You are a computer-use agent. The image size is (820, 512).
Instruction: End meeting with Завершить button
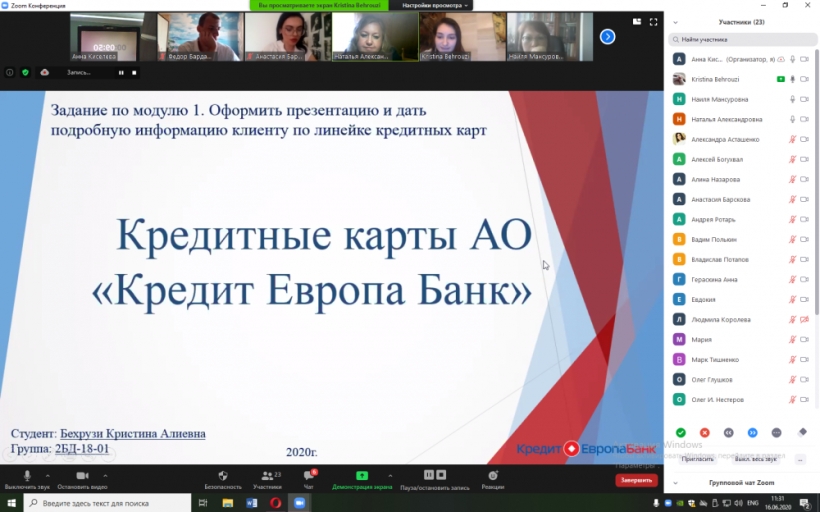pos(636,480)
